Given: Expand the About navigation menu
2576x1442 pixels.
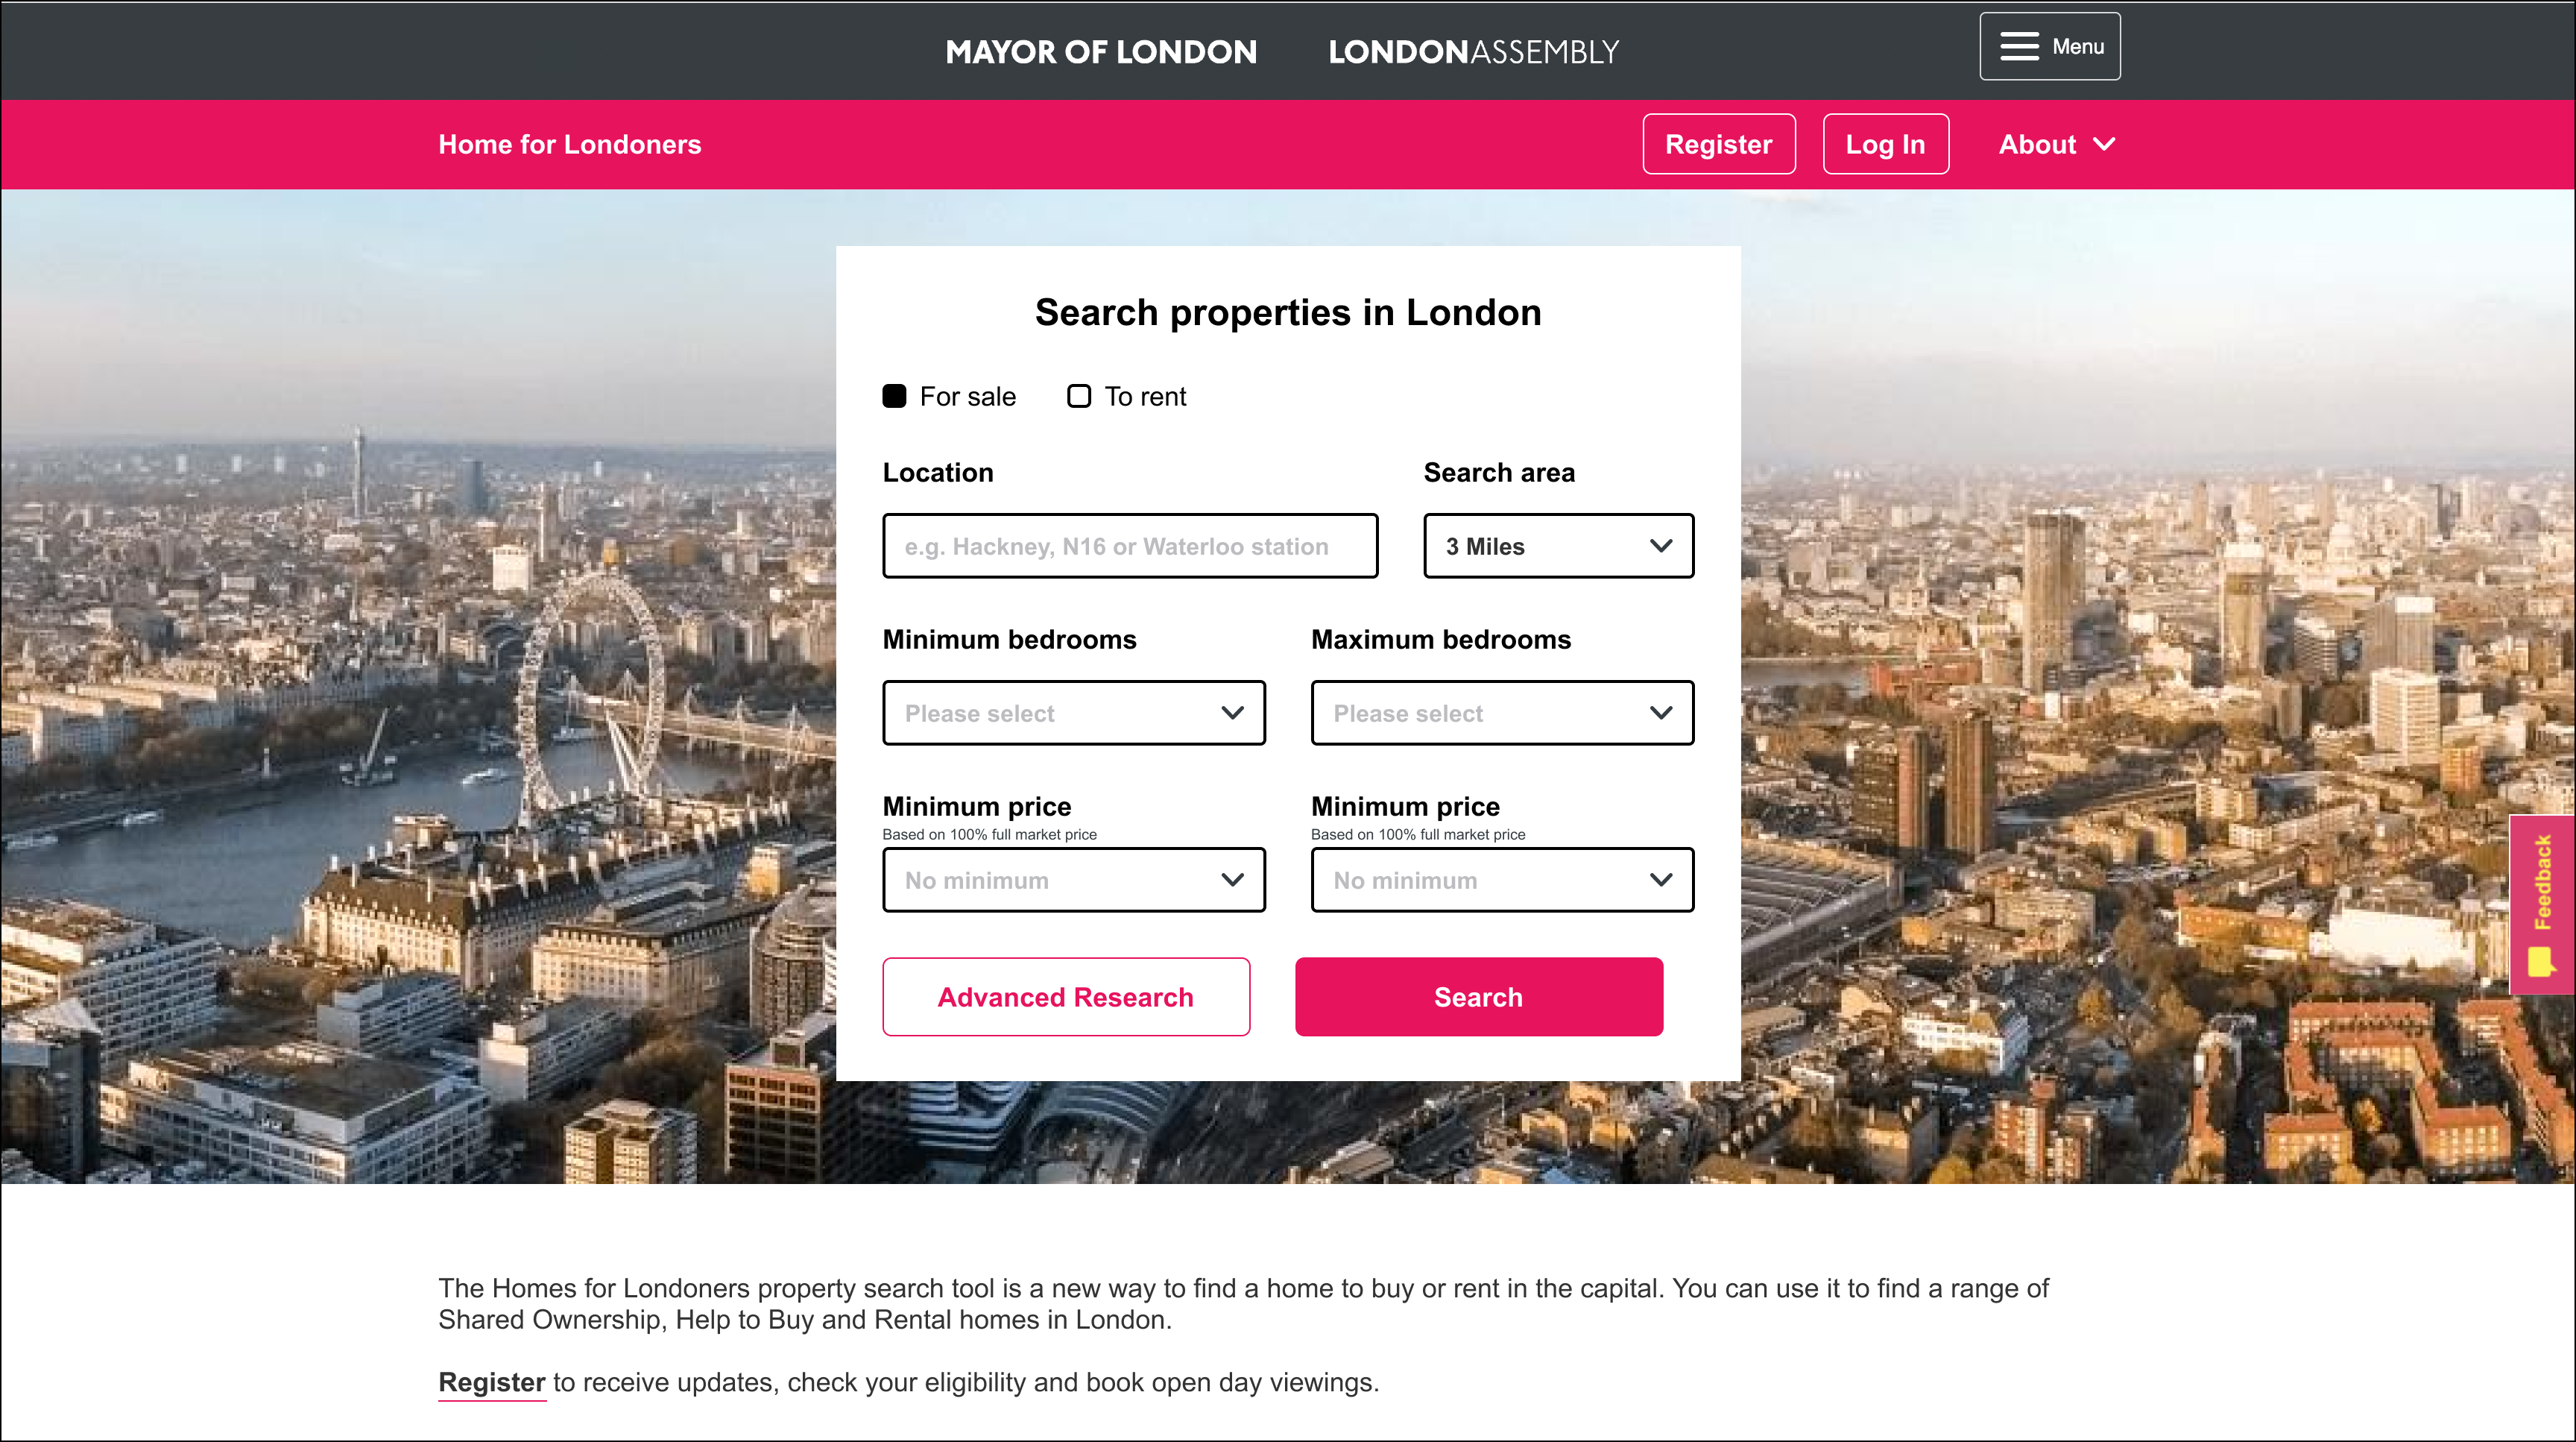Looking at the screenshot, I should coord(2038,144).
